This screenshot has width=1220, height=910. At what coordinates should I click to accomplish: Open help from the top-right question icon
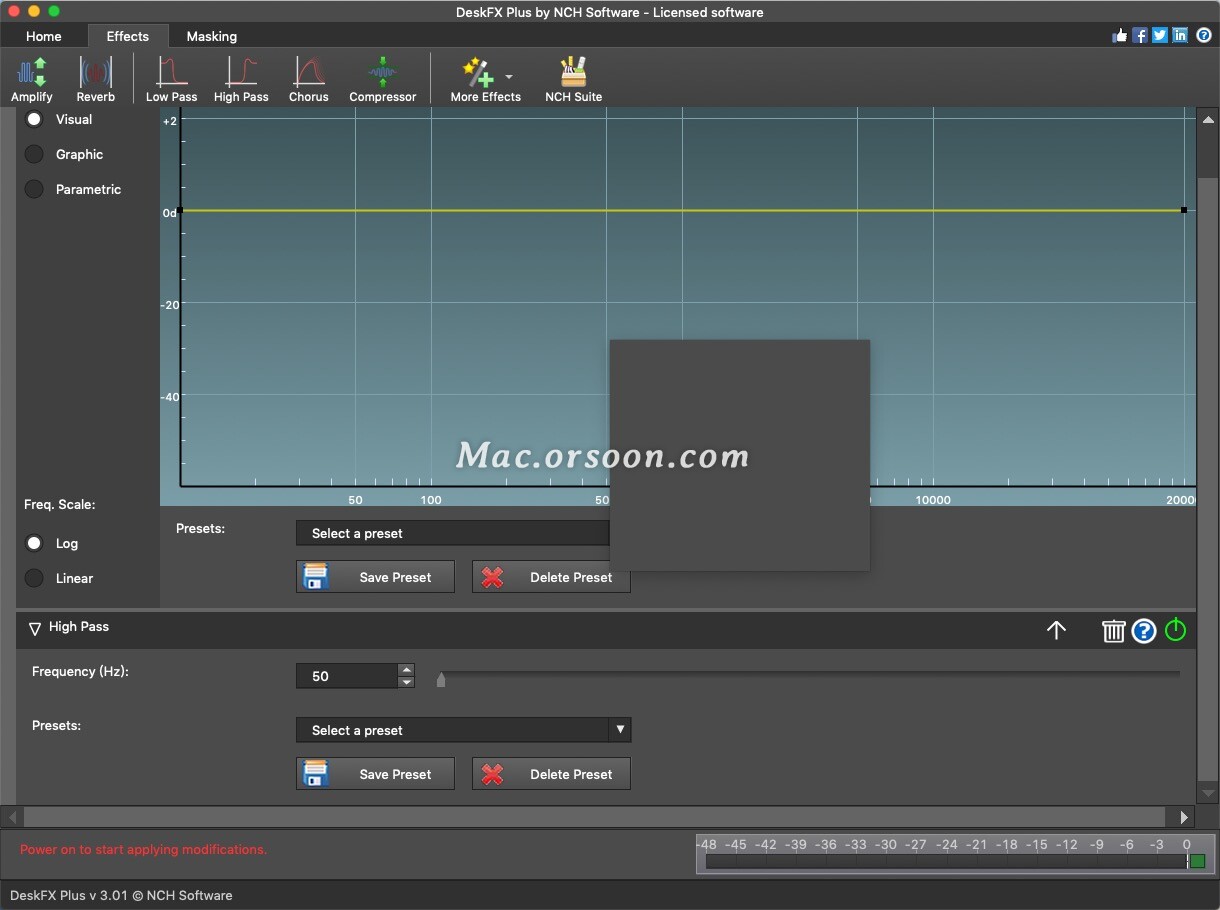pyautogui.click(x=1204, y=35)
